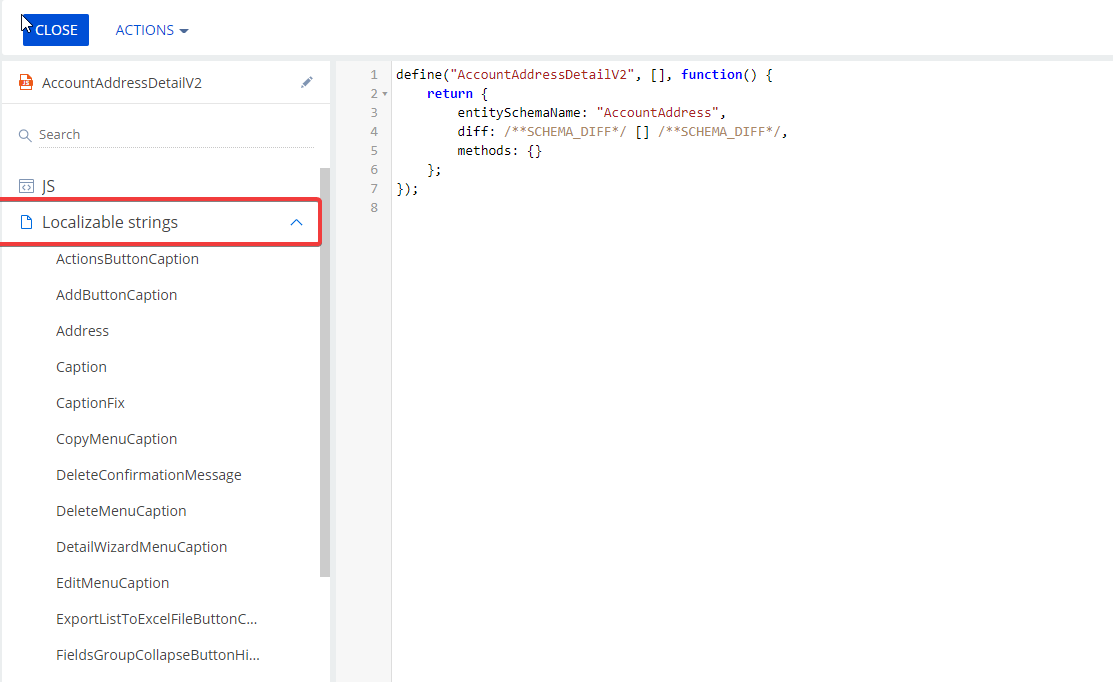Place cursor on the methods: {} line

[500, 150]
